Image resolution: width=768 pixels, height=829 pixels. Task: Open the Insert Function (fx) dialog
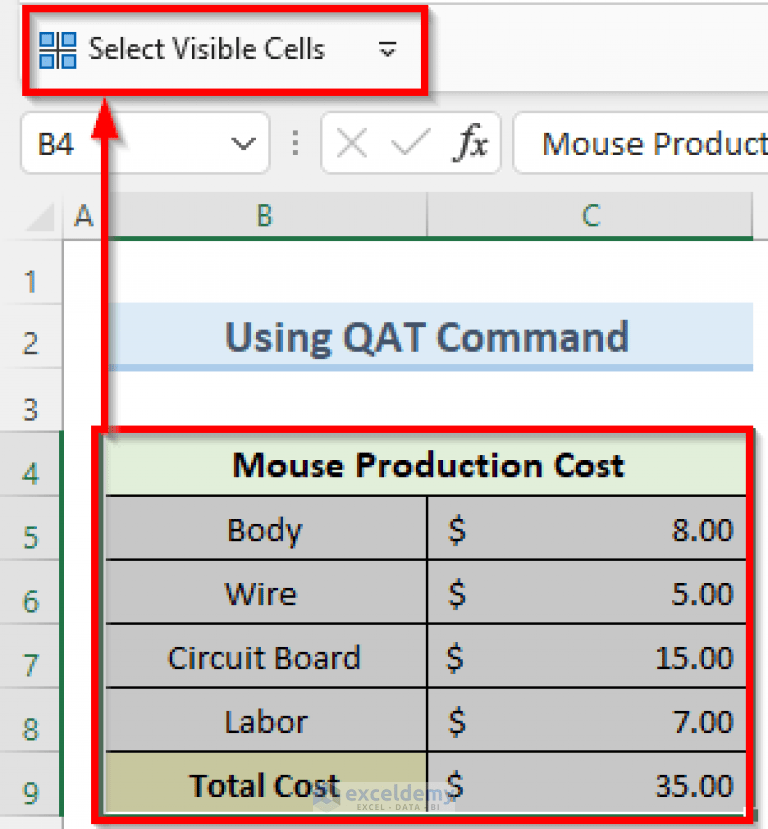coord(470,143)
